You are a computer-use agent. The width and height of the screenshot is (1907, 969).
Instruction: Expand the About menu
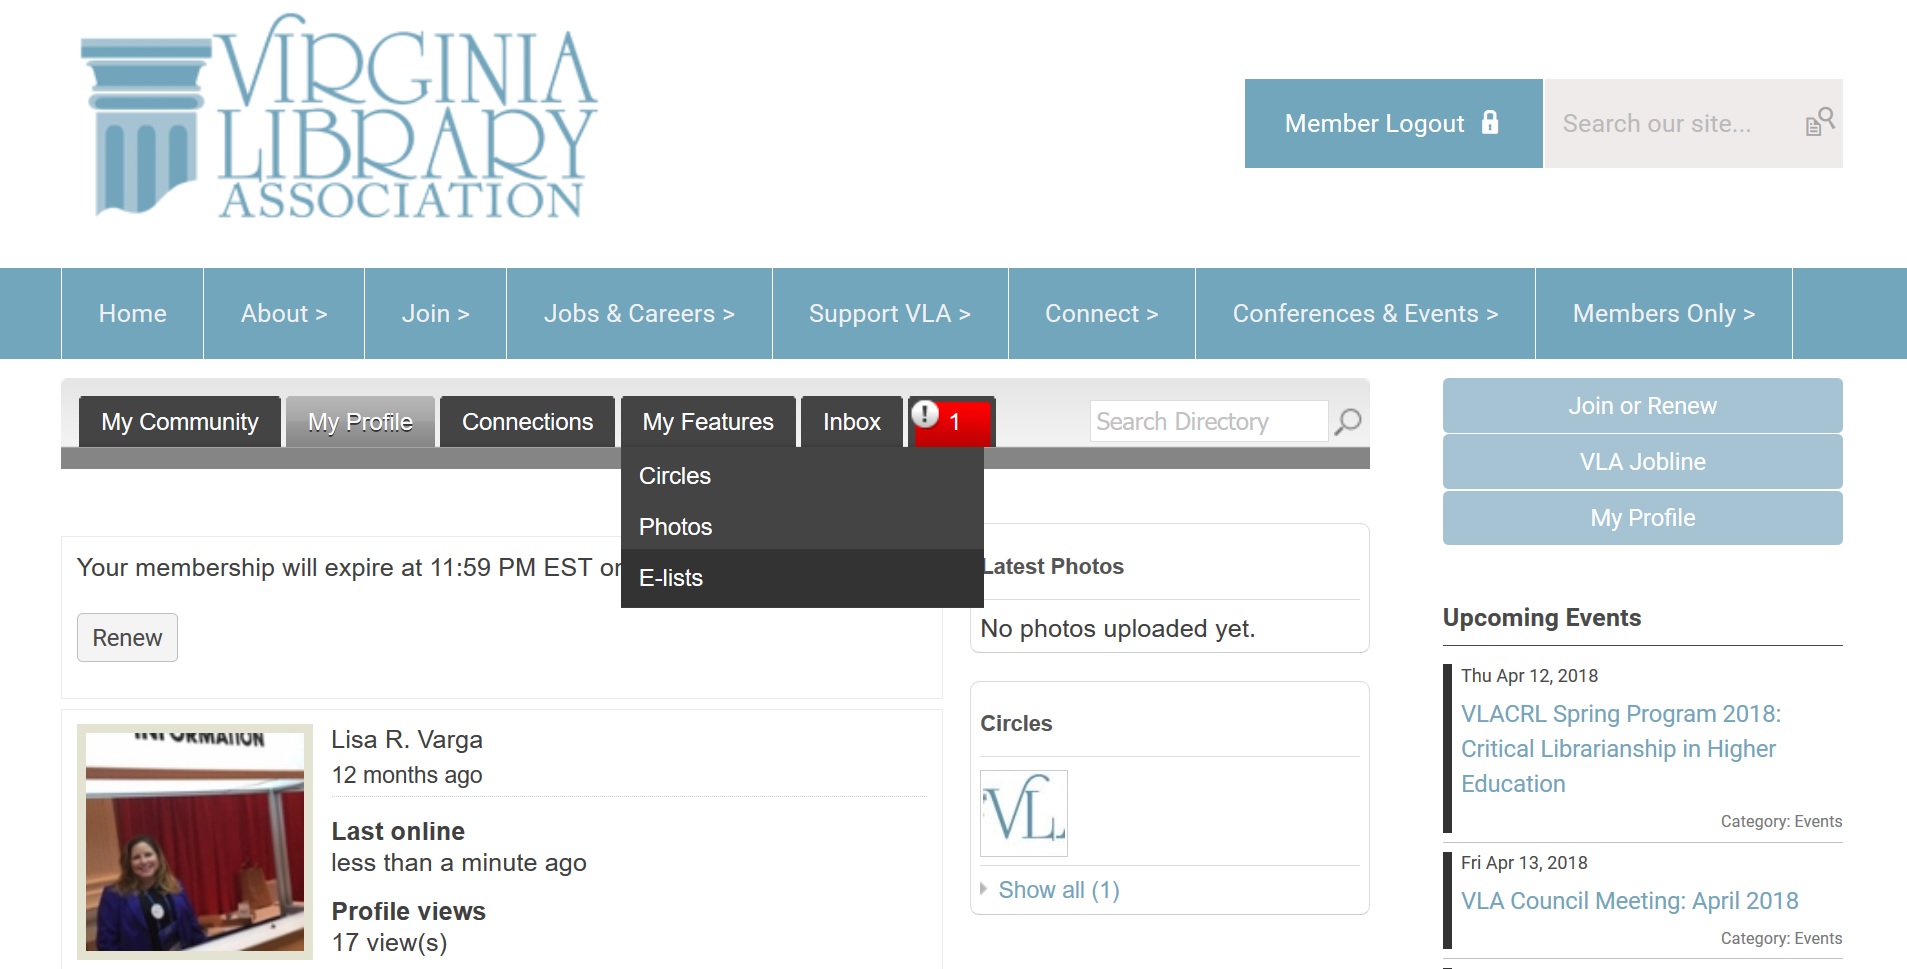[284, 313]
